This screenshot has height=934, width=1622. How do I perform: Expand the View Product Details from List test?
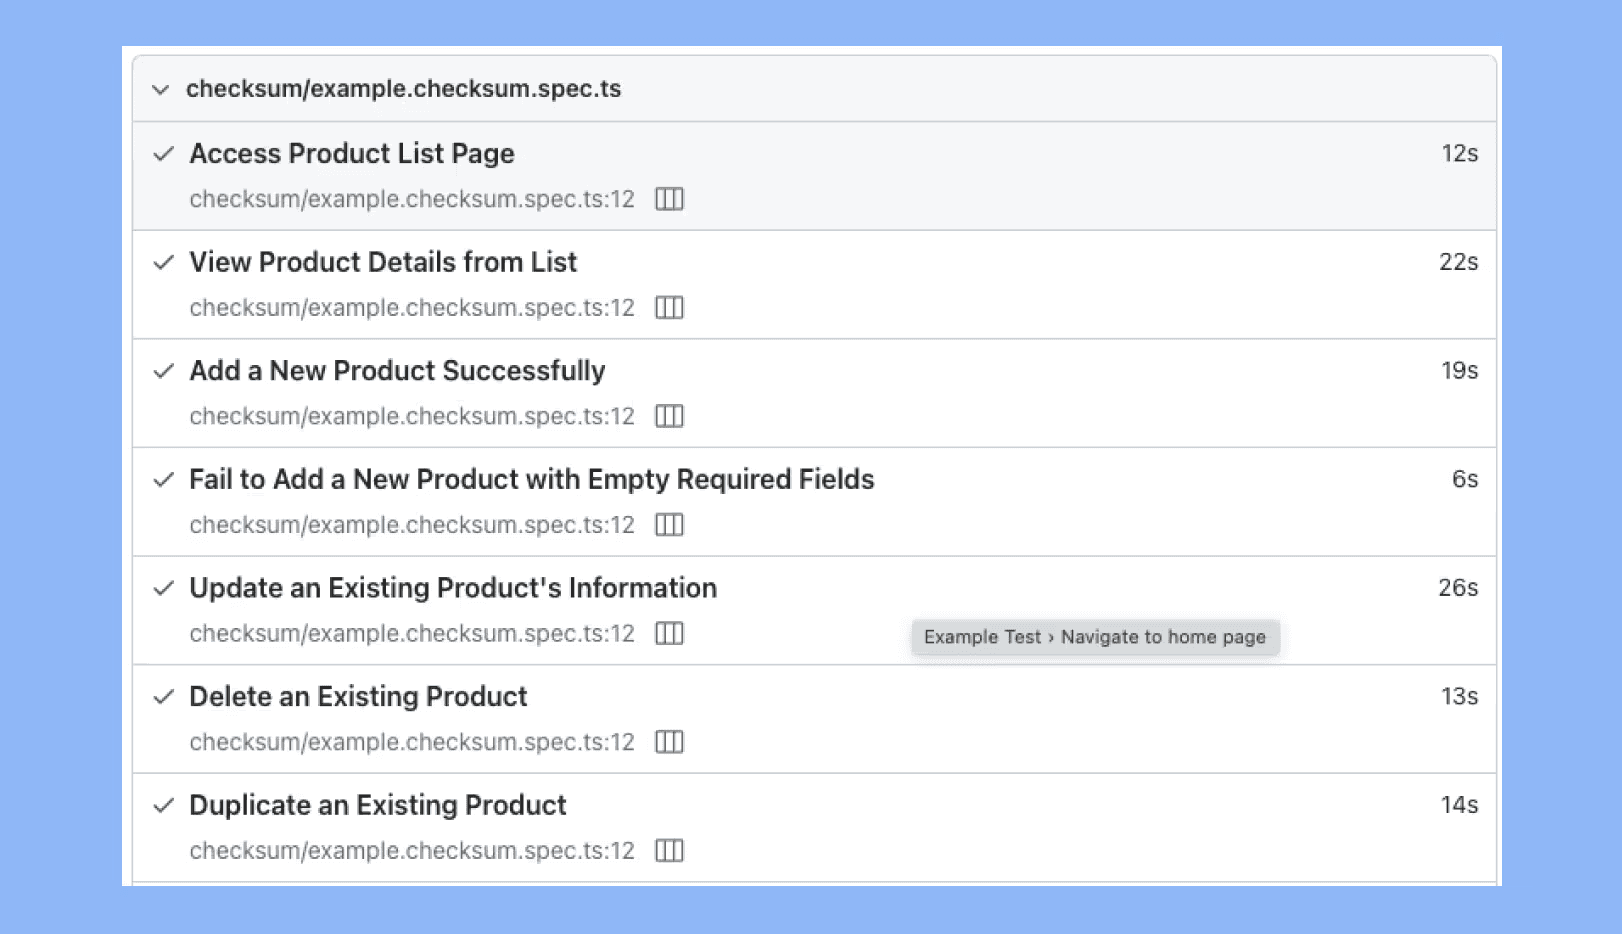(383, 262)
